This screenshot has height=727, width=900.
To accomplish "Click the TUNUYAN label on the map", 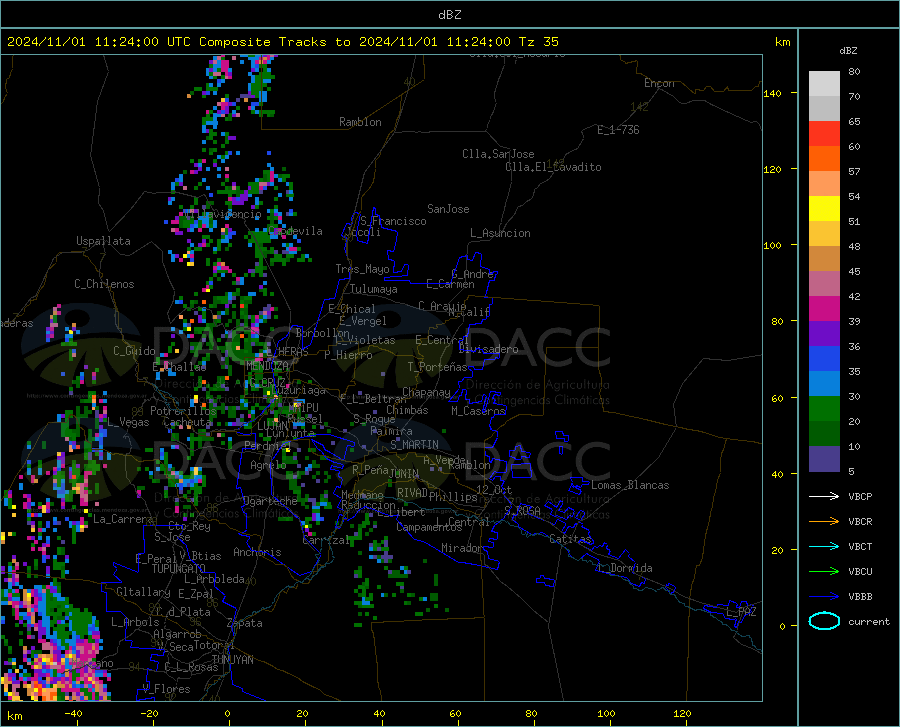I will click(x=232, y=660).
